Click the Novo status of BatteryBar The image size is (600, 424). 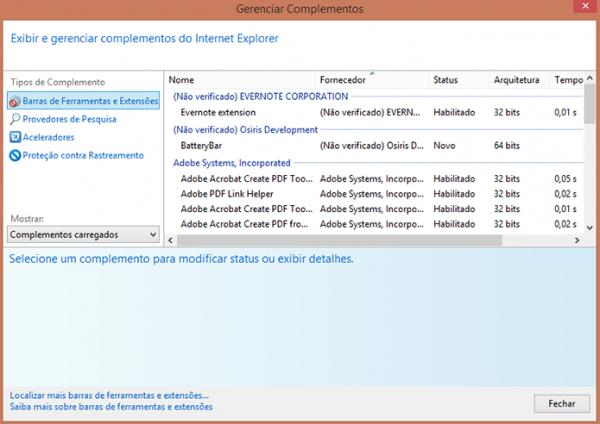tap(444, 146)
